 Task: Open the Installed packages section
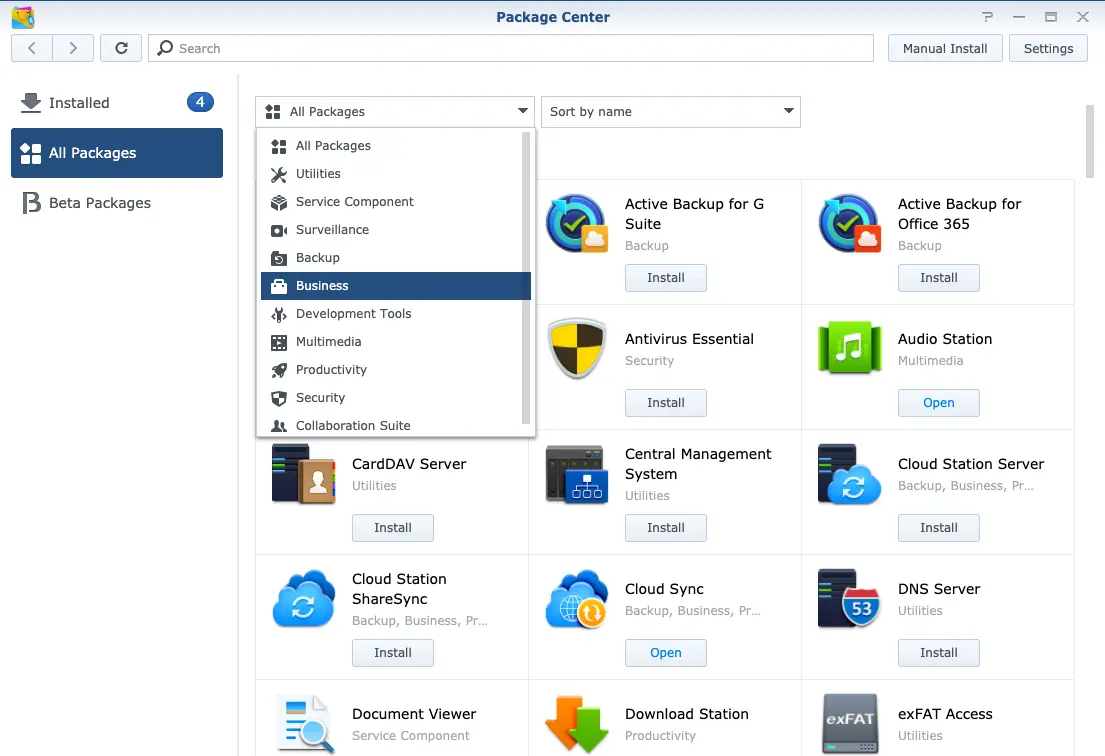click(117, 103)
